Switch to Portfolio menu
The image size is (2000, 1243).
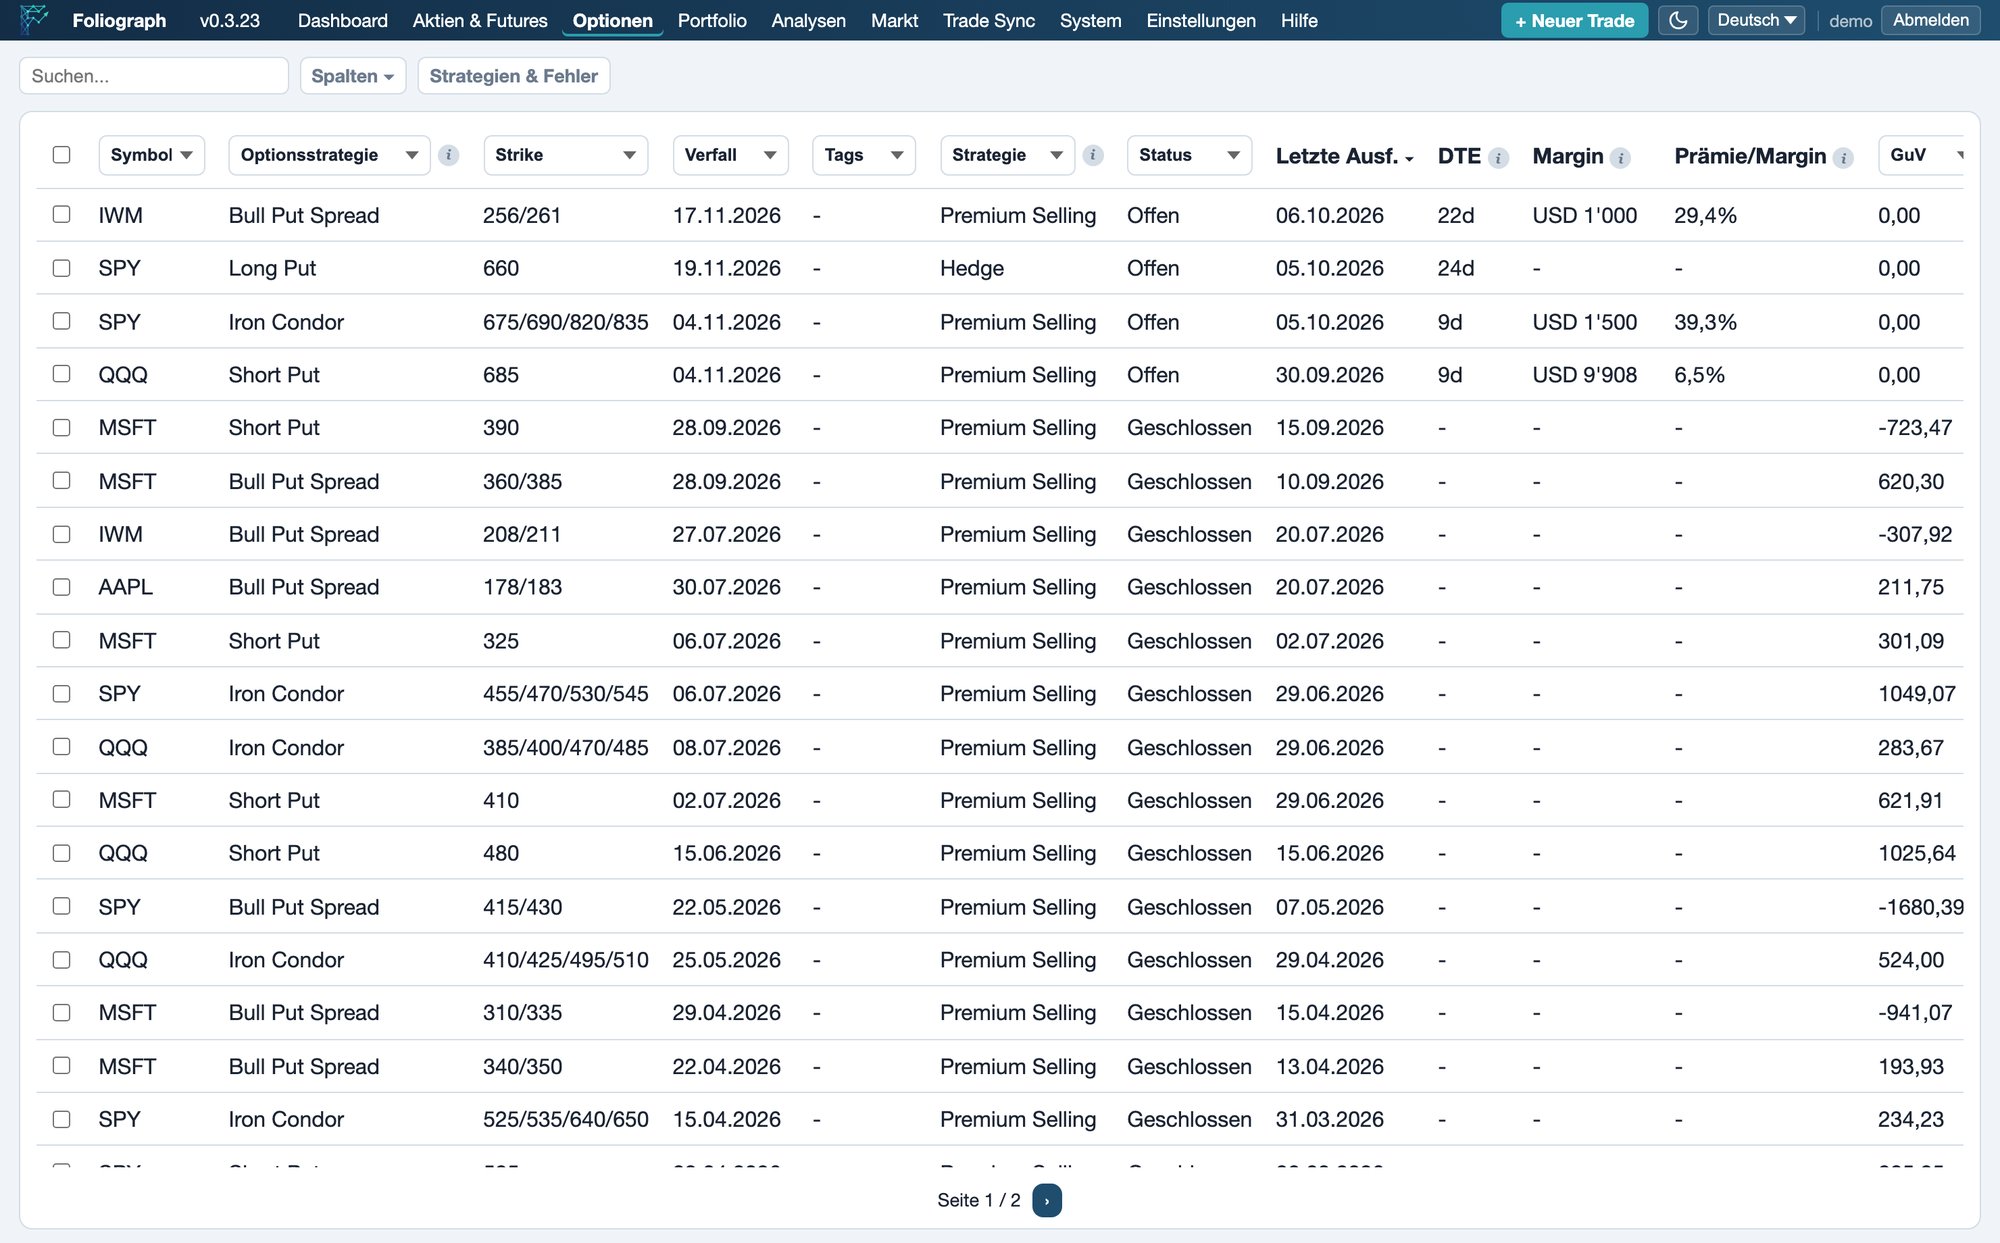point(712,20)
